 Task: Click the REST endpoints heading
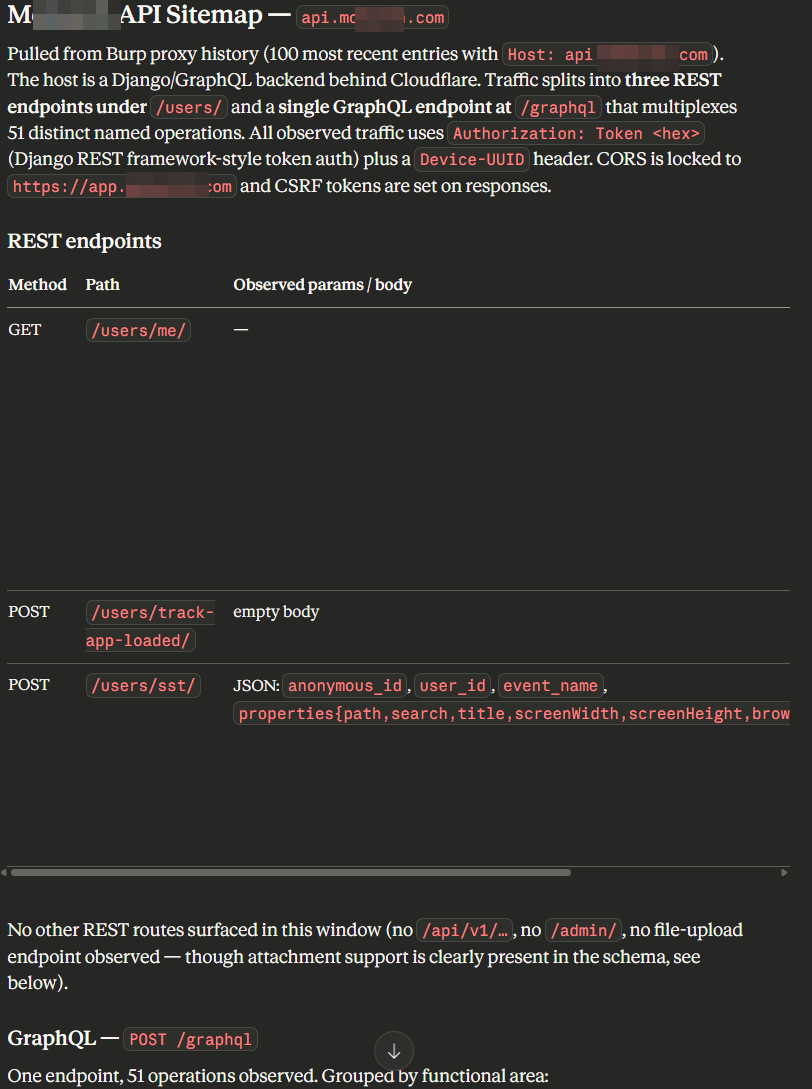pos(84,241)
